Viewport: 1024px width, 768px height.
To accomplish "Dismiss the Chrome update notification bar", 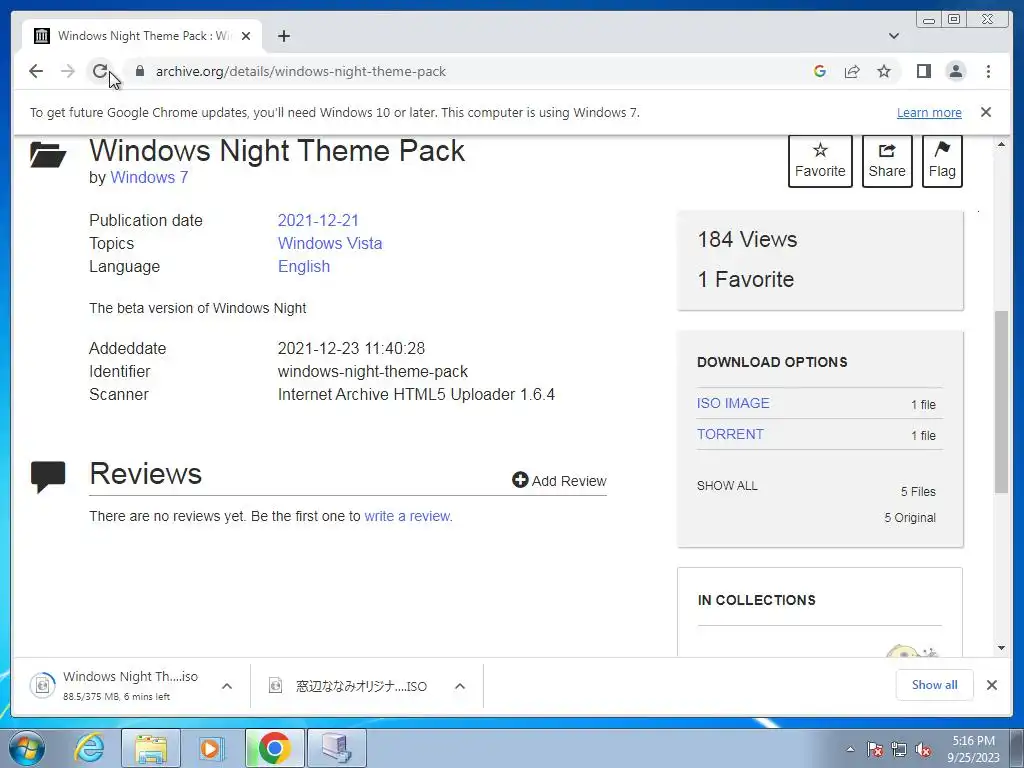I will click(x=986, y=112).
